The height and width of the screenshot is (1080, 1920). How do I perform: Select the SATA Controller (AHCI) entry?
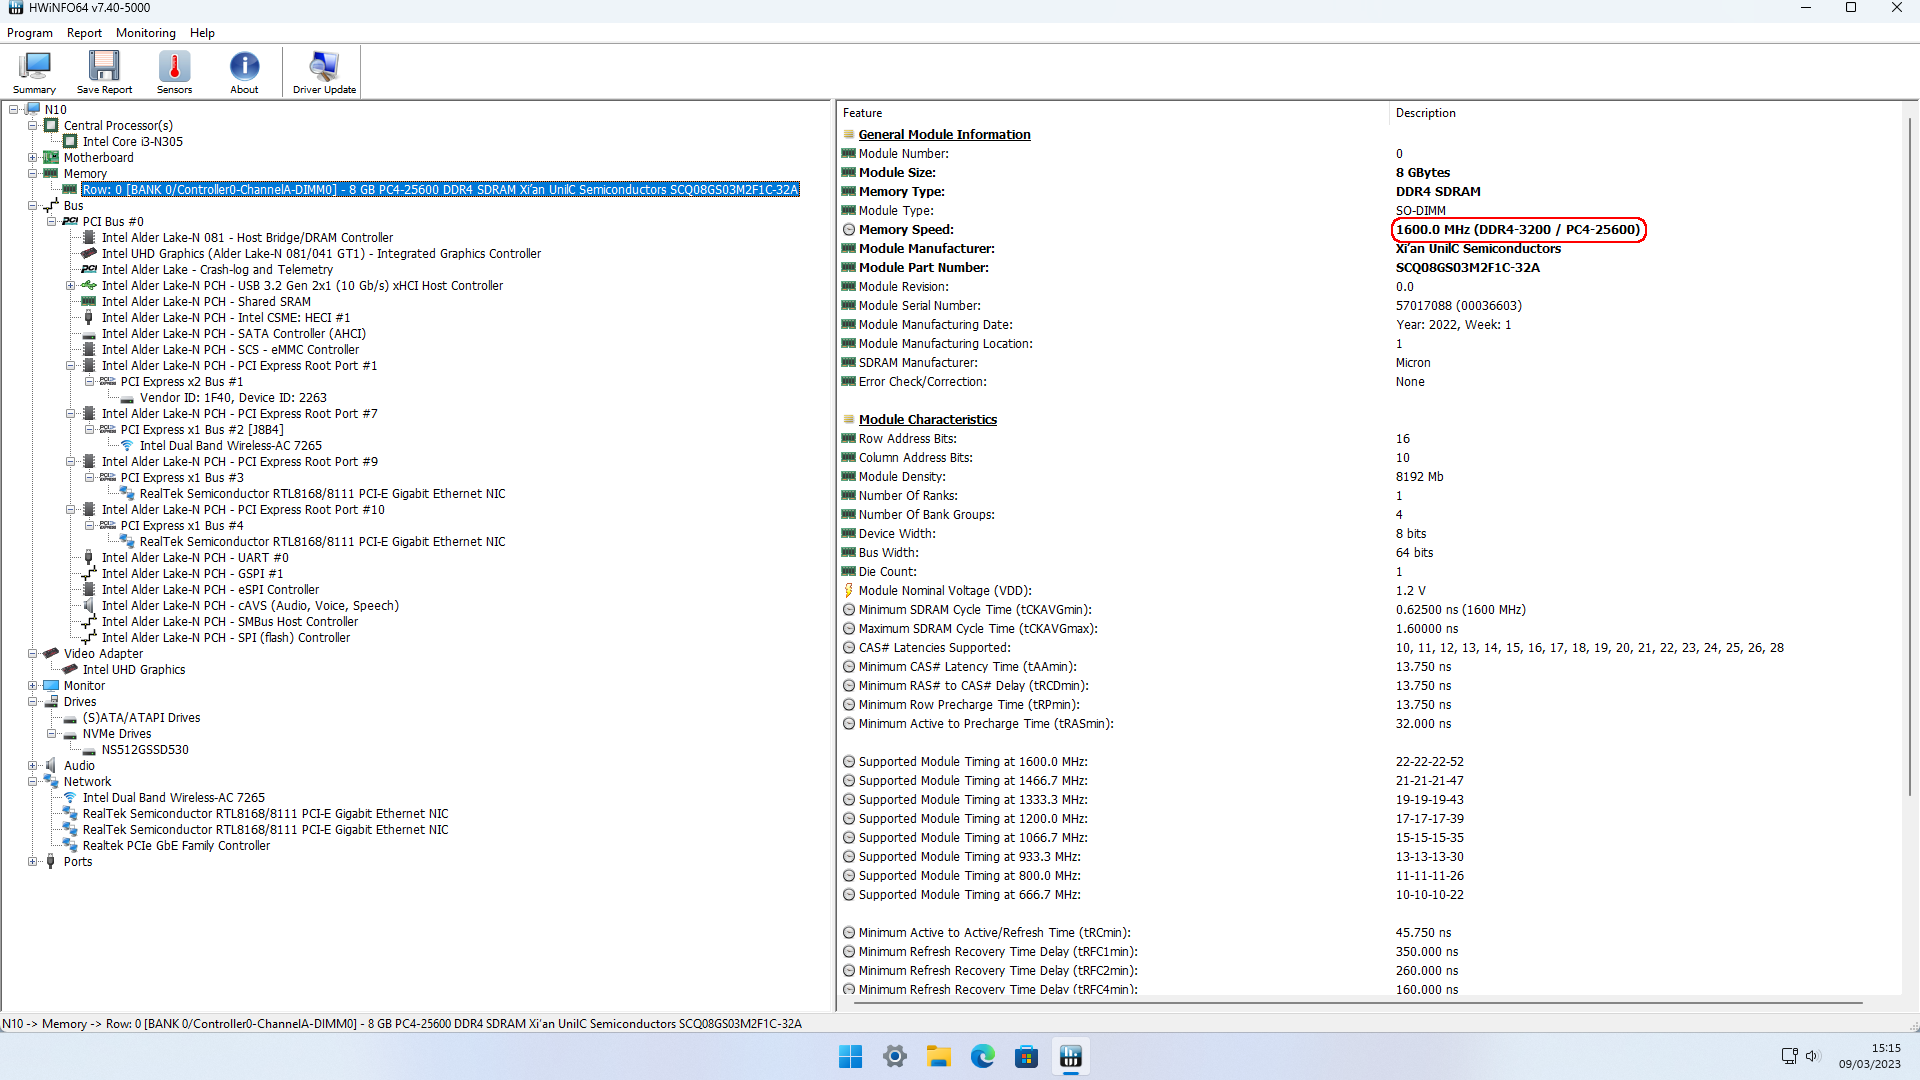pyautogui.click(x=233, y=334)
